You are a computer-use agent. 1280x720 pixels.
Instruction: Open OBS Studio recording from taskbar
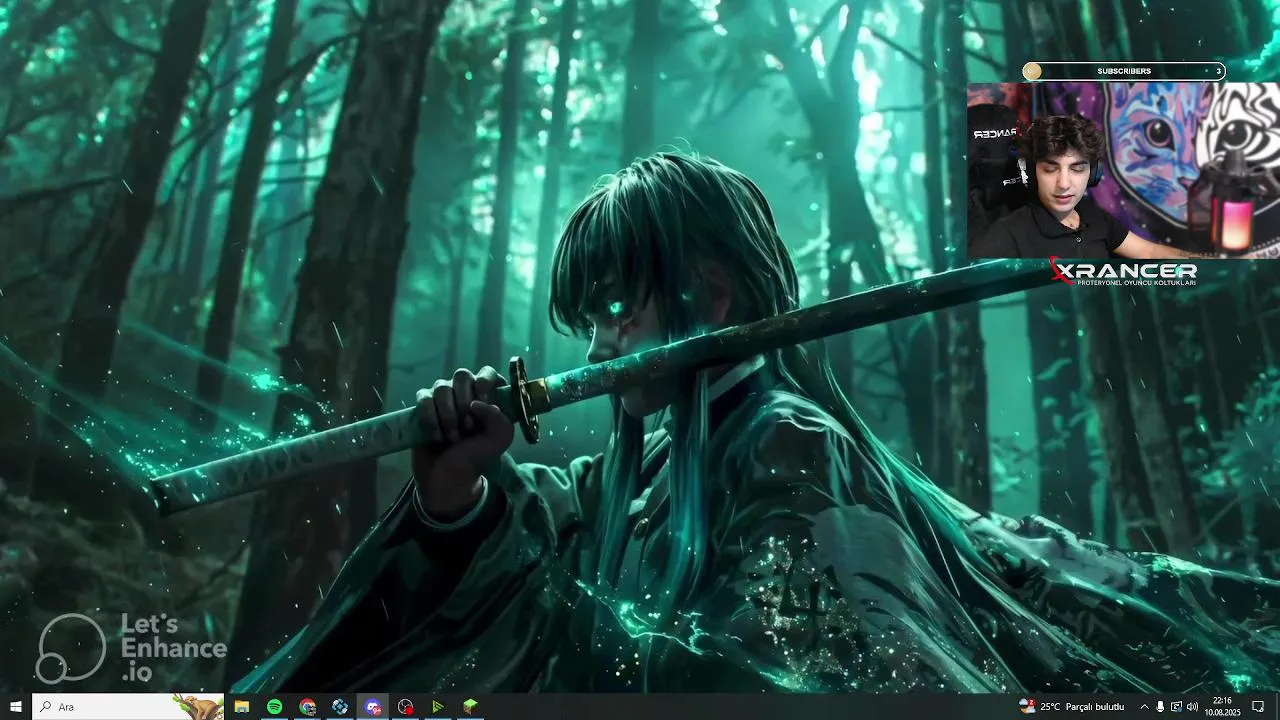coord(405,707)
